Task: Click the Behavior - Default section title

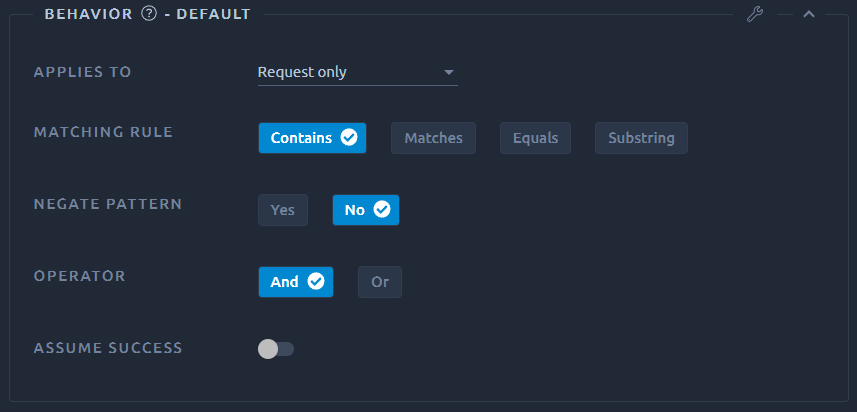Action: 148,14
